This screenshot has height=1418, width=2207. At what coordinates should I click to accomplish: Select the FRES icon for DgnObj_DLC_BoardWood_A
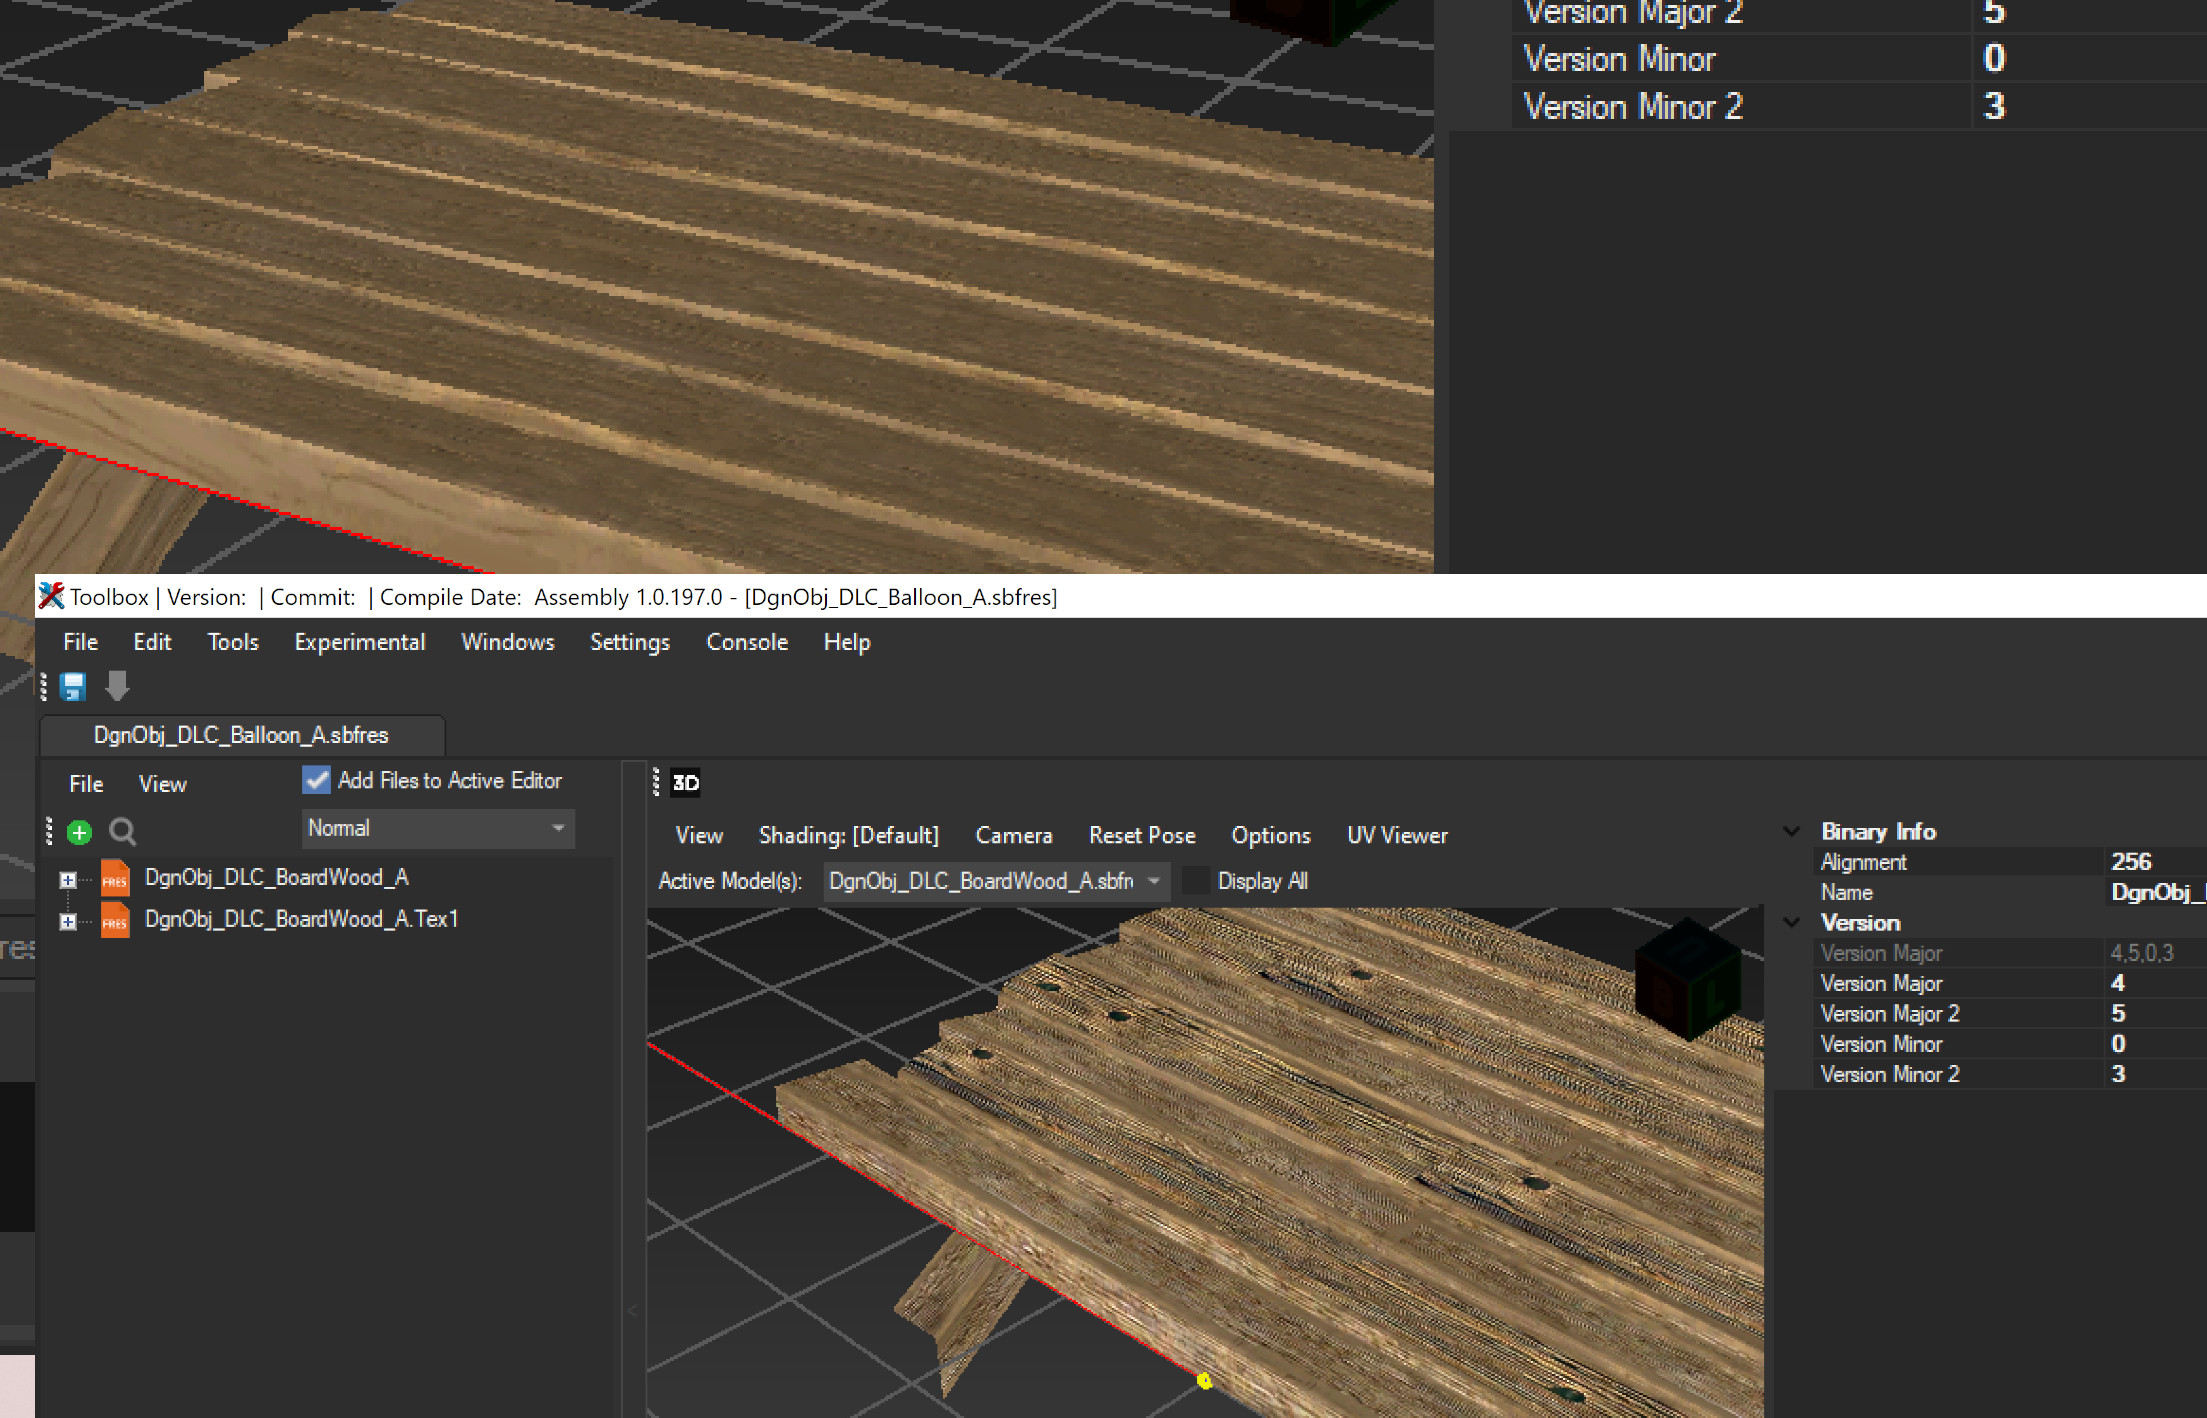pos(114,878)
